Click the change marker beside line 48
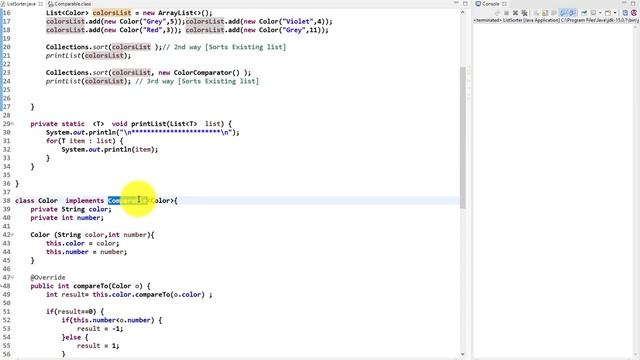640x360 pixels. tap(2, 286)
